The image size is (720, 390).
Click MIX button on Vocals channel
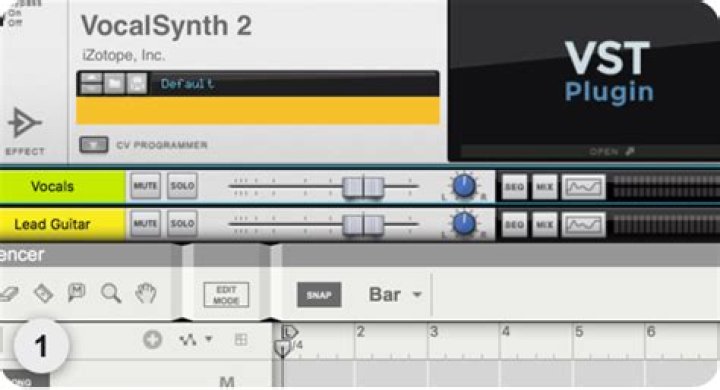(x=545, y=187)
